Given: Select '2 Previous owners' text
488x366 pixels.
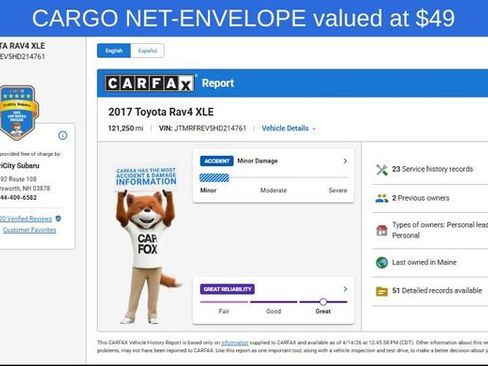Looking at the screenshot, I should pos(420,198).
